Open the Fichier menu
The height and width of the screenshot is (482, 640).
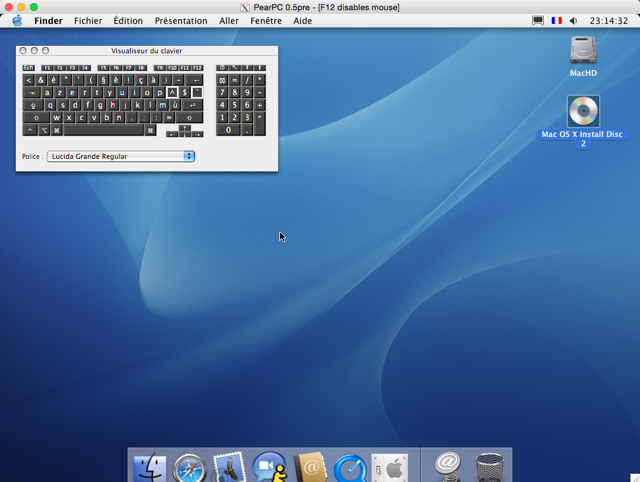tap(88, 21)
